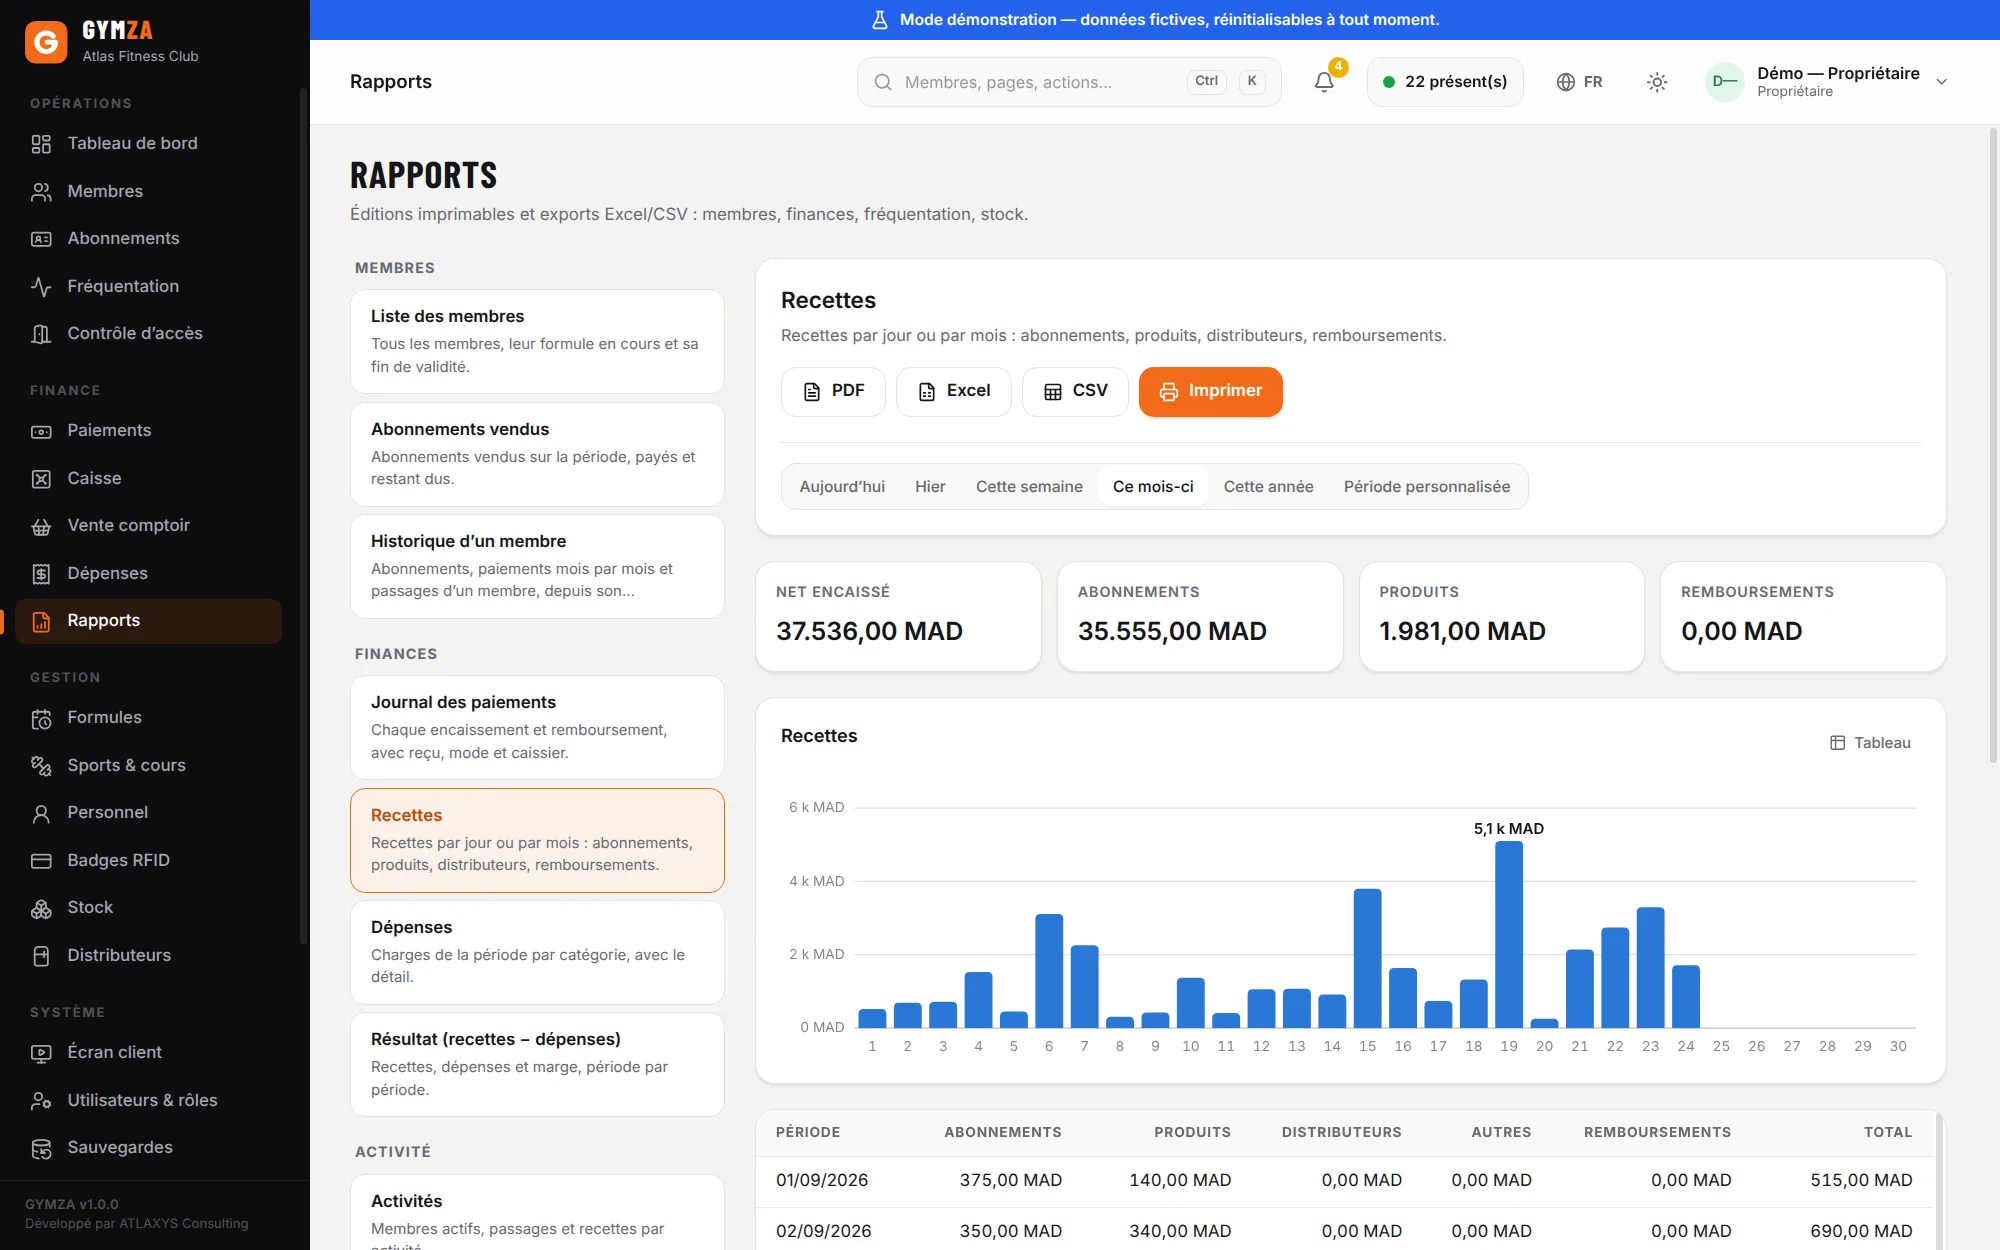
Task: Open Sports & cours in sidebar
Action: [x=148, y=765]
